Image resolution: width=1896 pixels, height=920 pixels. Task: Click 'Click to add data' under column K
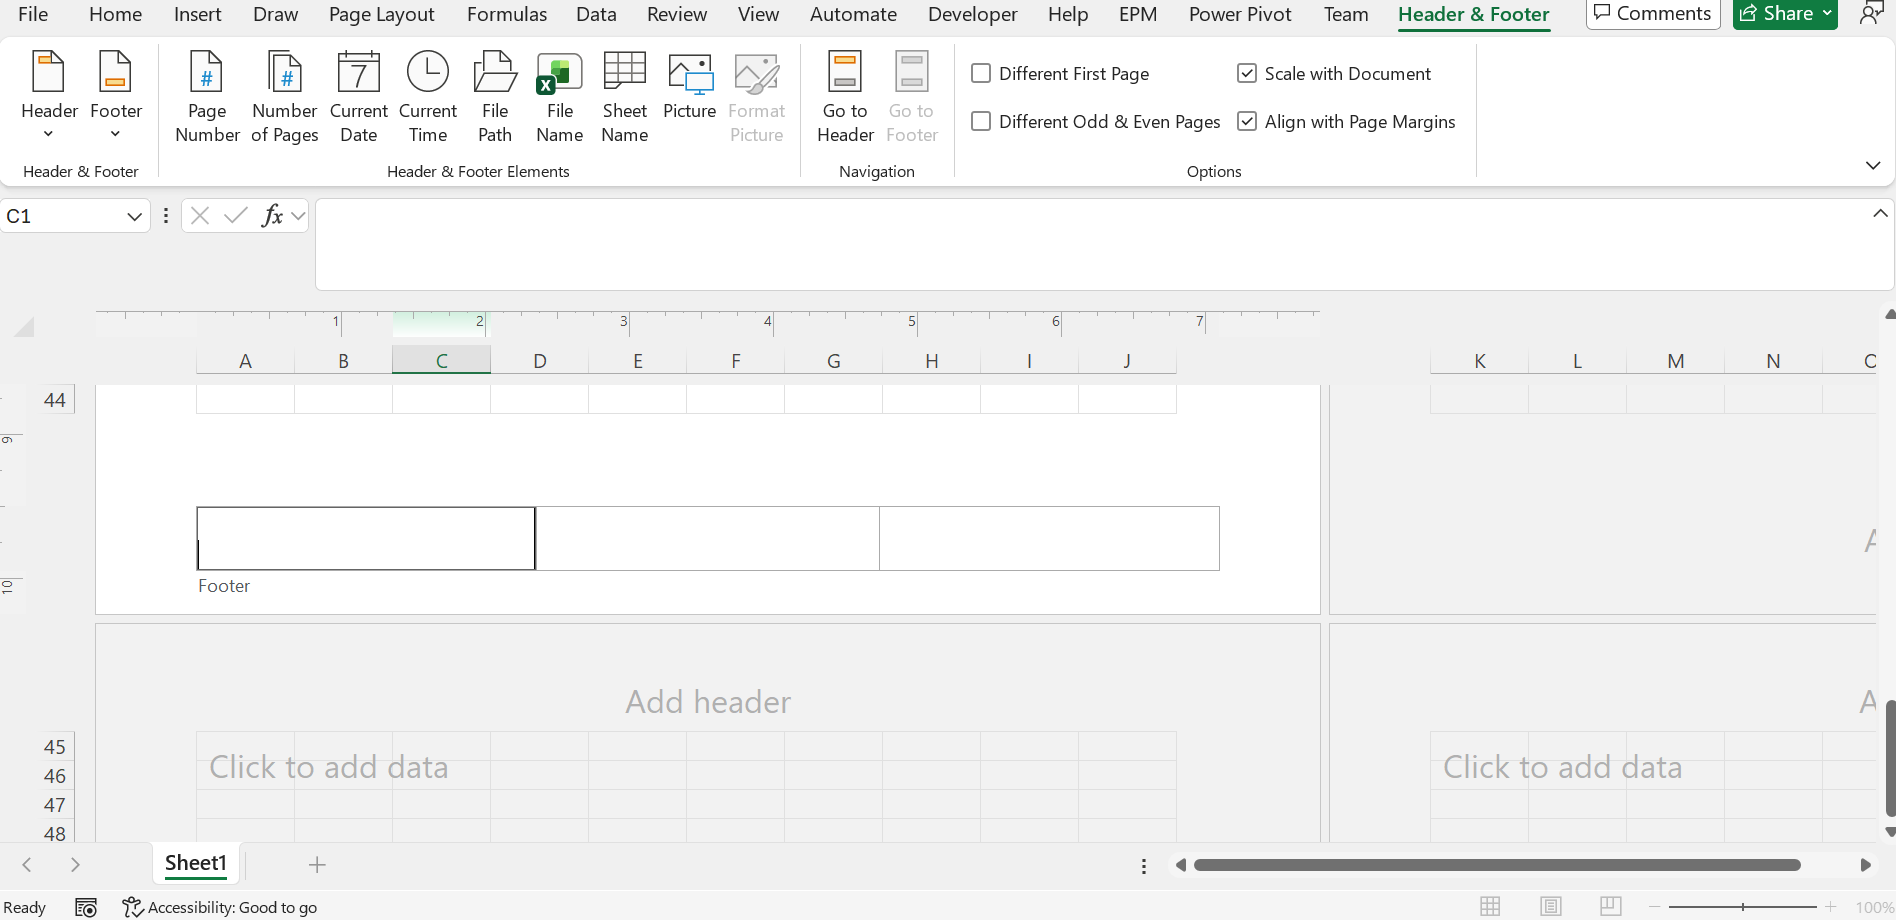[1562, 767]
